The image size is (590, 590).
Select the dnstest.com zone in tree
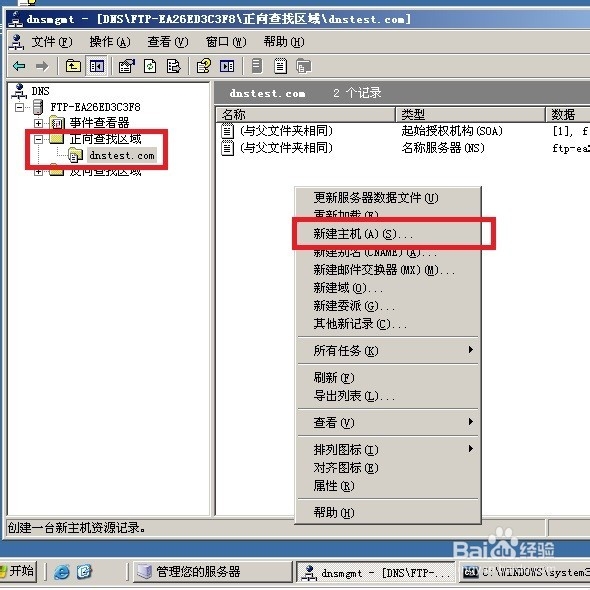(x=122, y=155)
